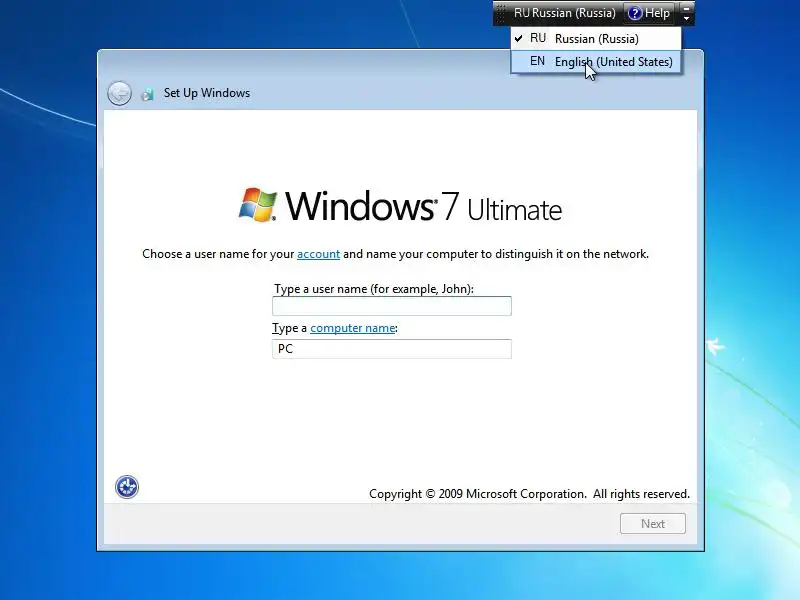Click the back arrow in Set Up Windows
This screenshot has width=800, height=600.
pos(119,93)
